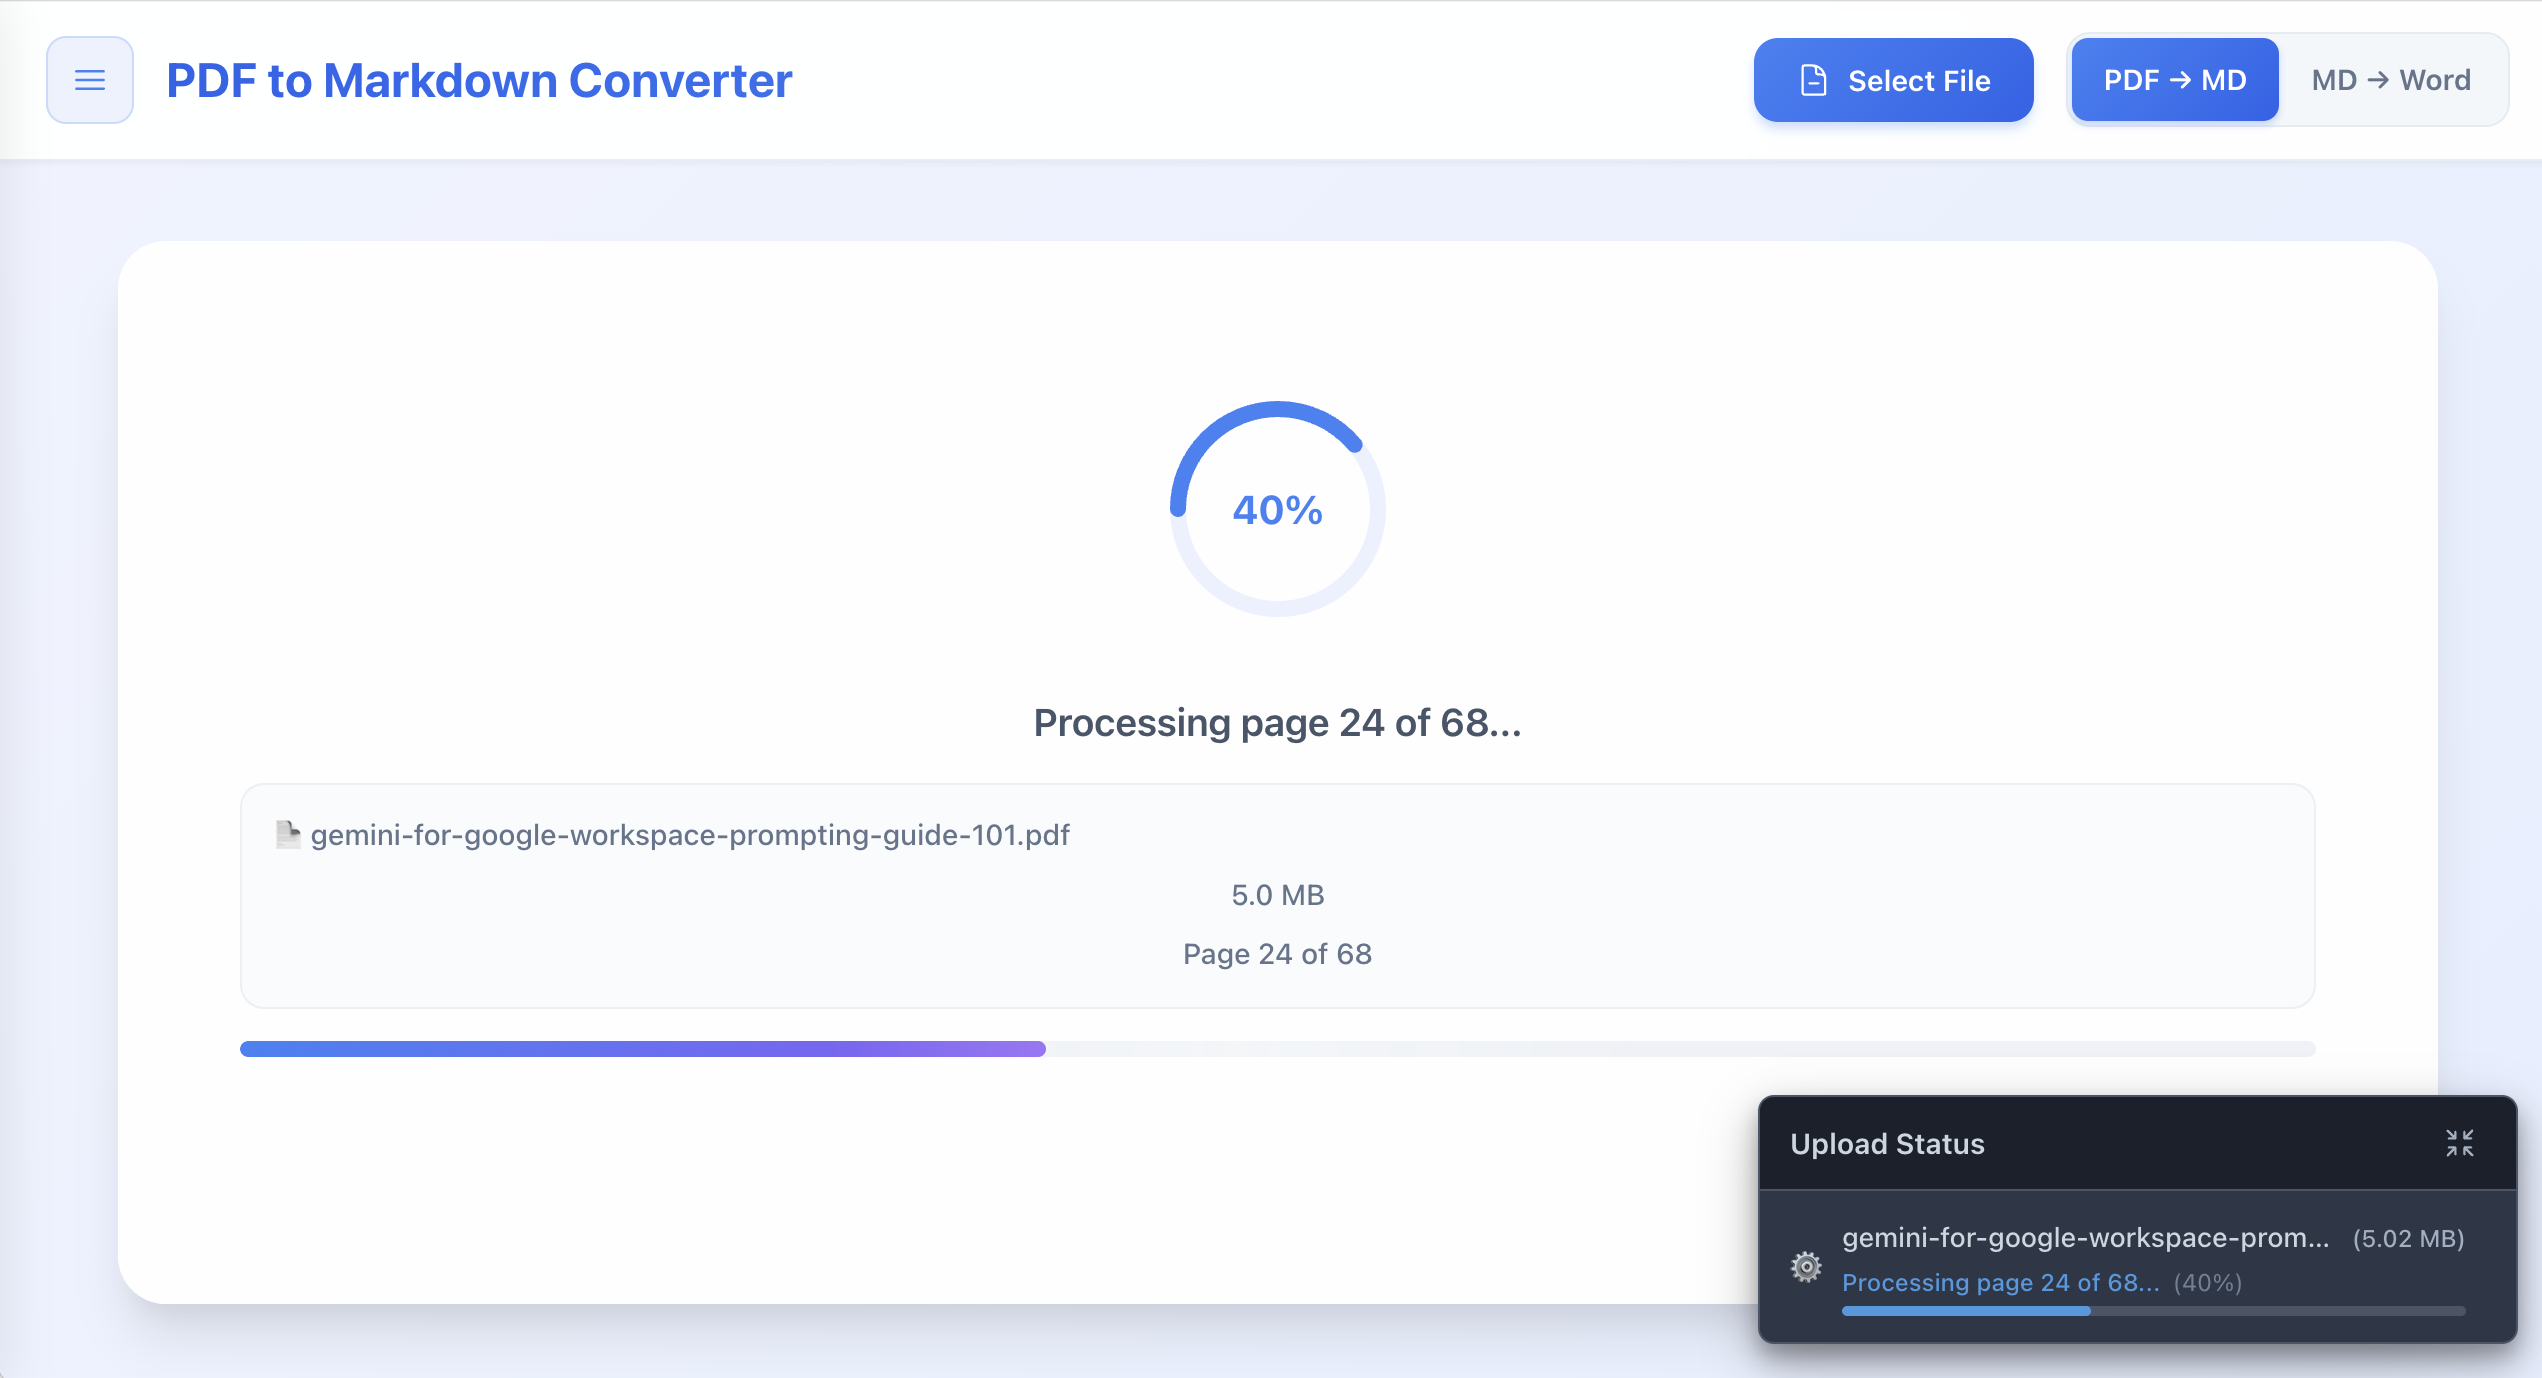Screen dimensions: 2542x1378
Task: Click the PDF to Markdown Converter title
Action: point(479,80)
